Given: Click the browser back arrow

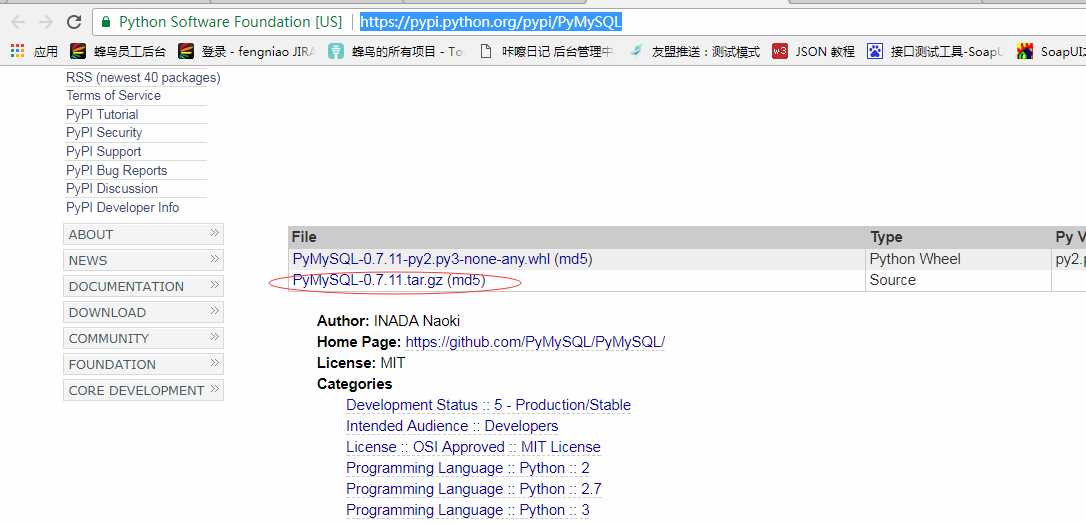Looking at the screenshot, I should pos(18,22).
